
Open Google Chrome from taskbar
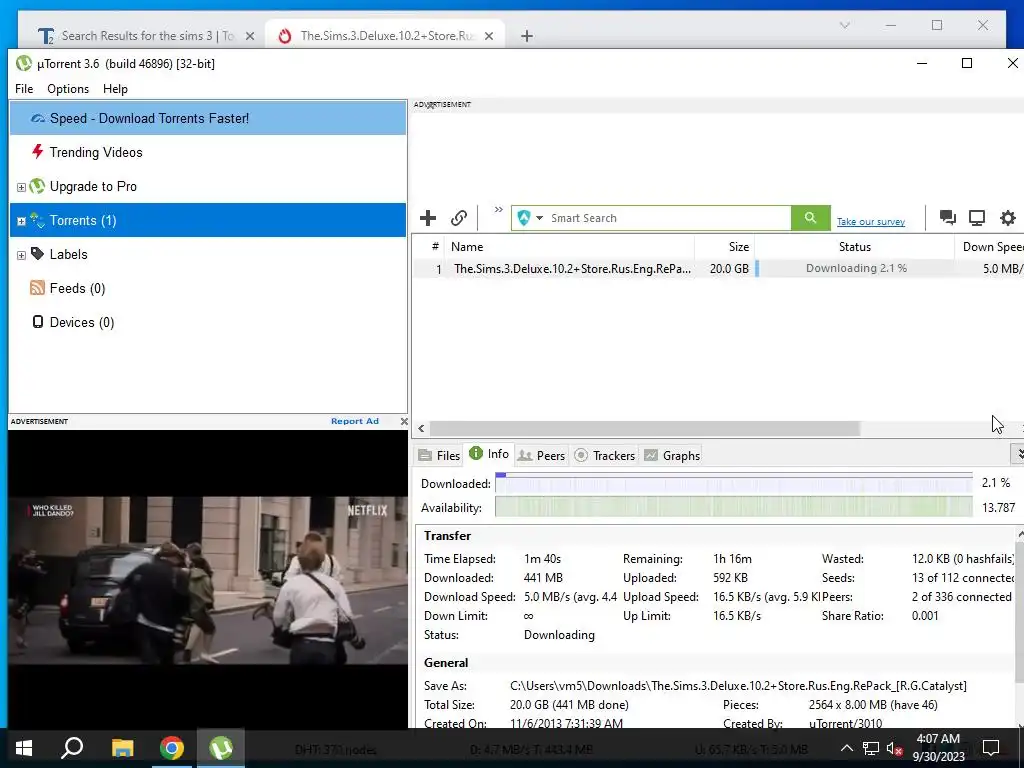click(172, 748)
